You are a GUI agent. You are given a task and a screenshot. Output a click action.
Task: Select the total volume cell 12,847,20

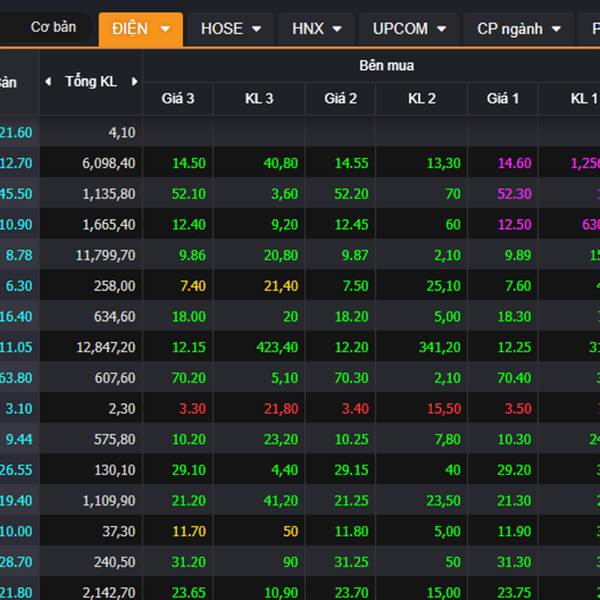coord(106,347)
